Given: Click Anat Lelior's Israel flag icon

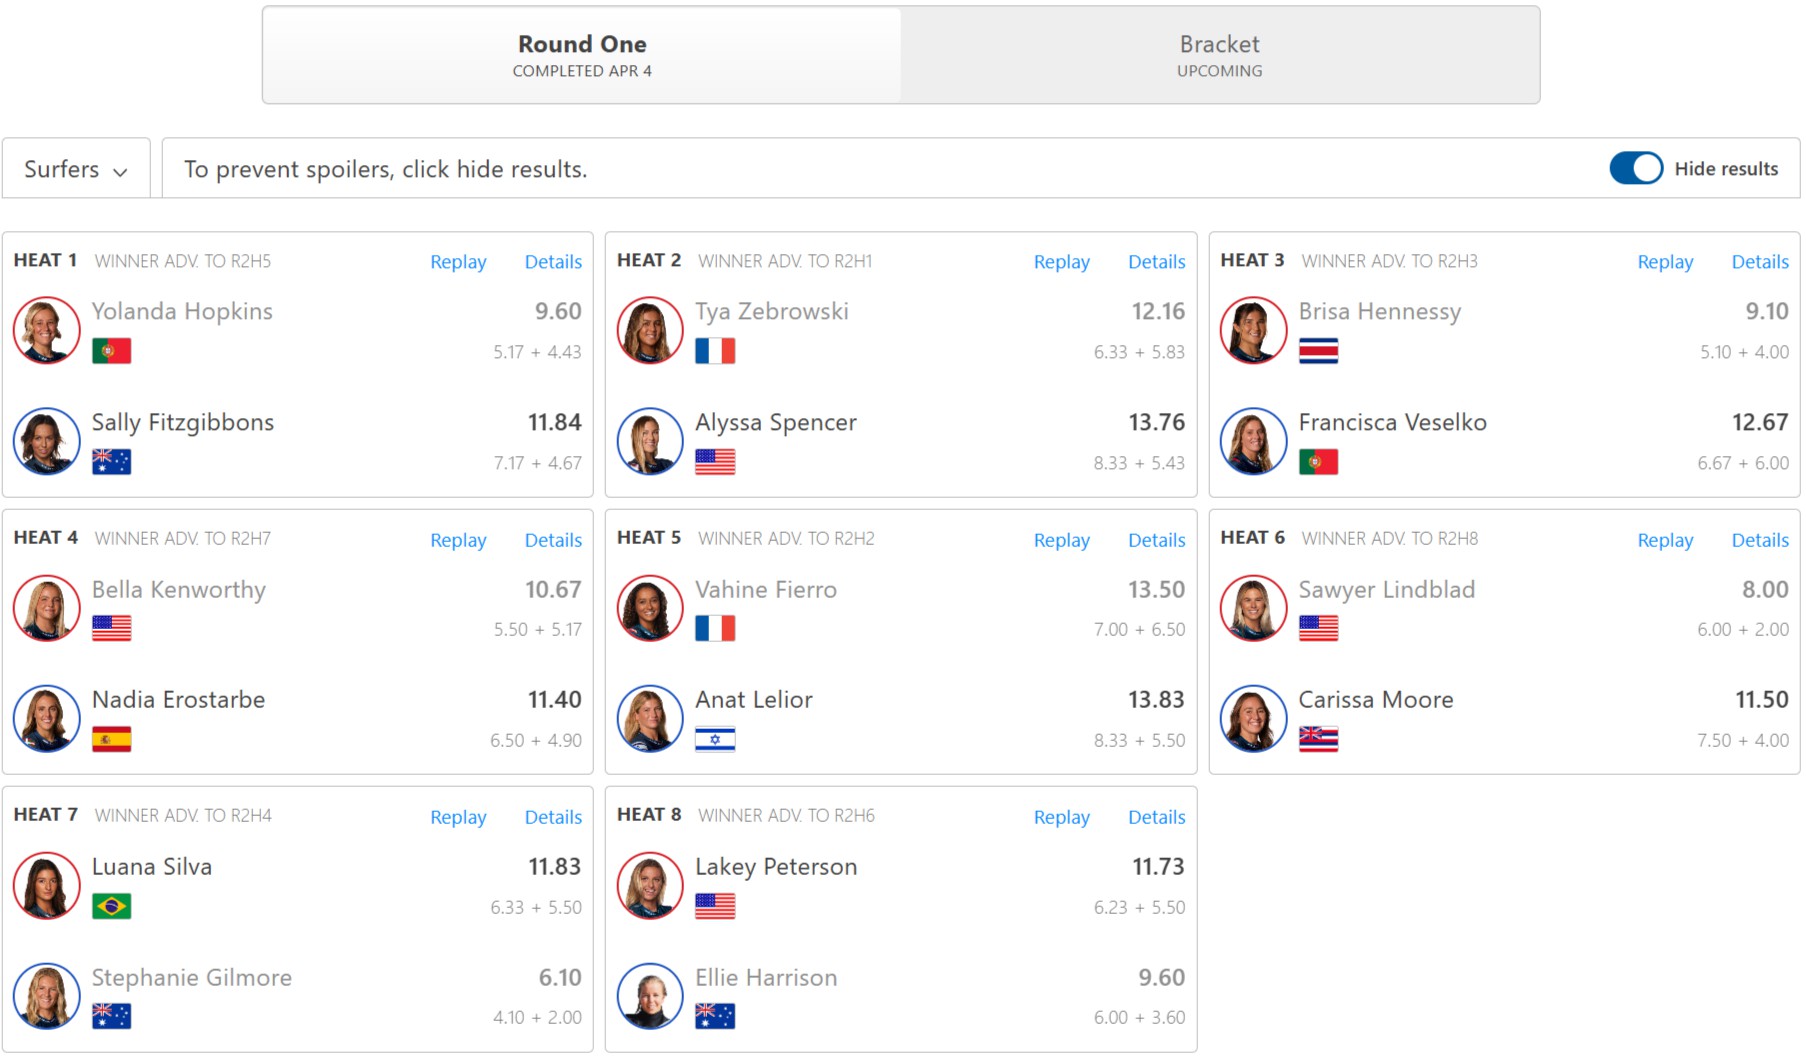Looking at the screenshot, I should tap(714, 740).
